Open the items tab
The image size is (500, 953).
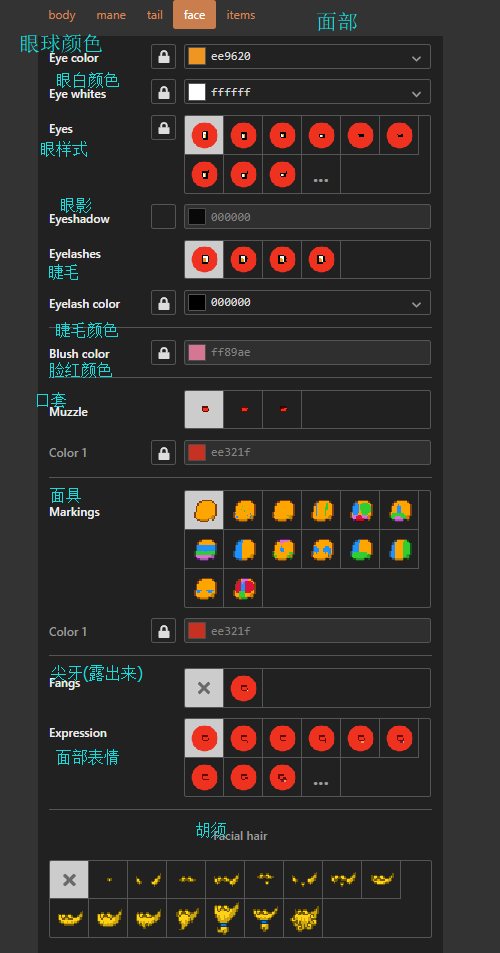pos(241,15)
